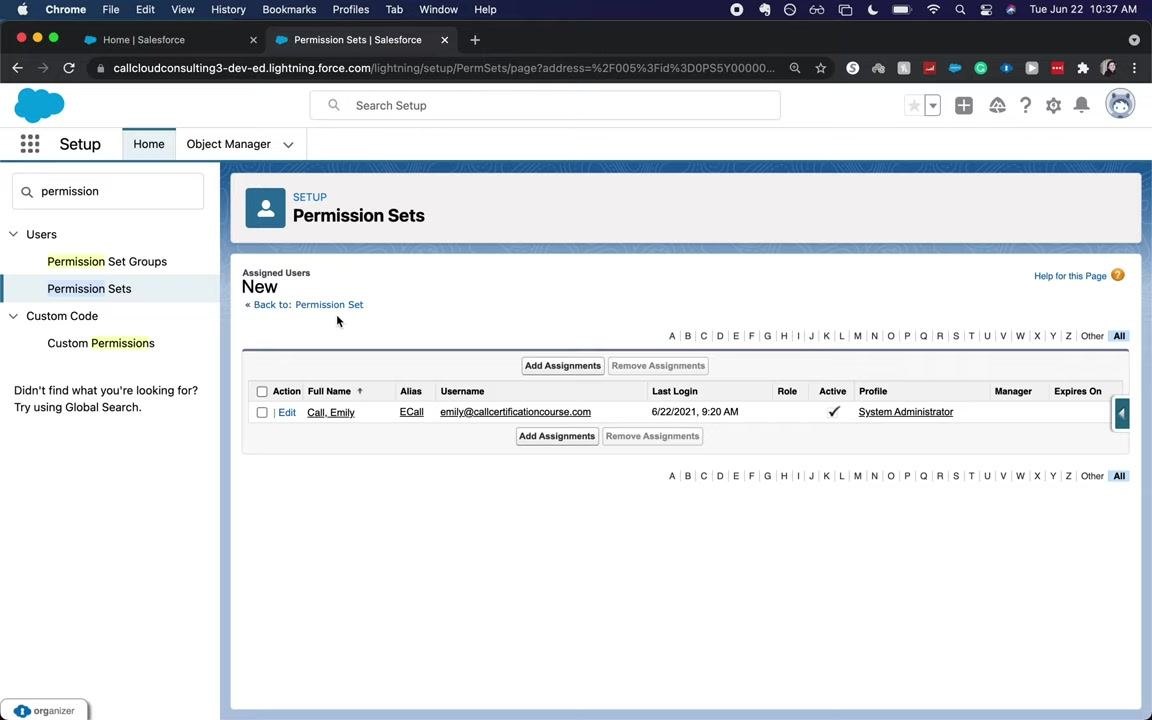Open a new browser tab with plus icon
This screenshot has height=720, width=1152.
point(475,40)
